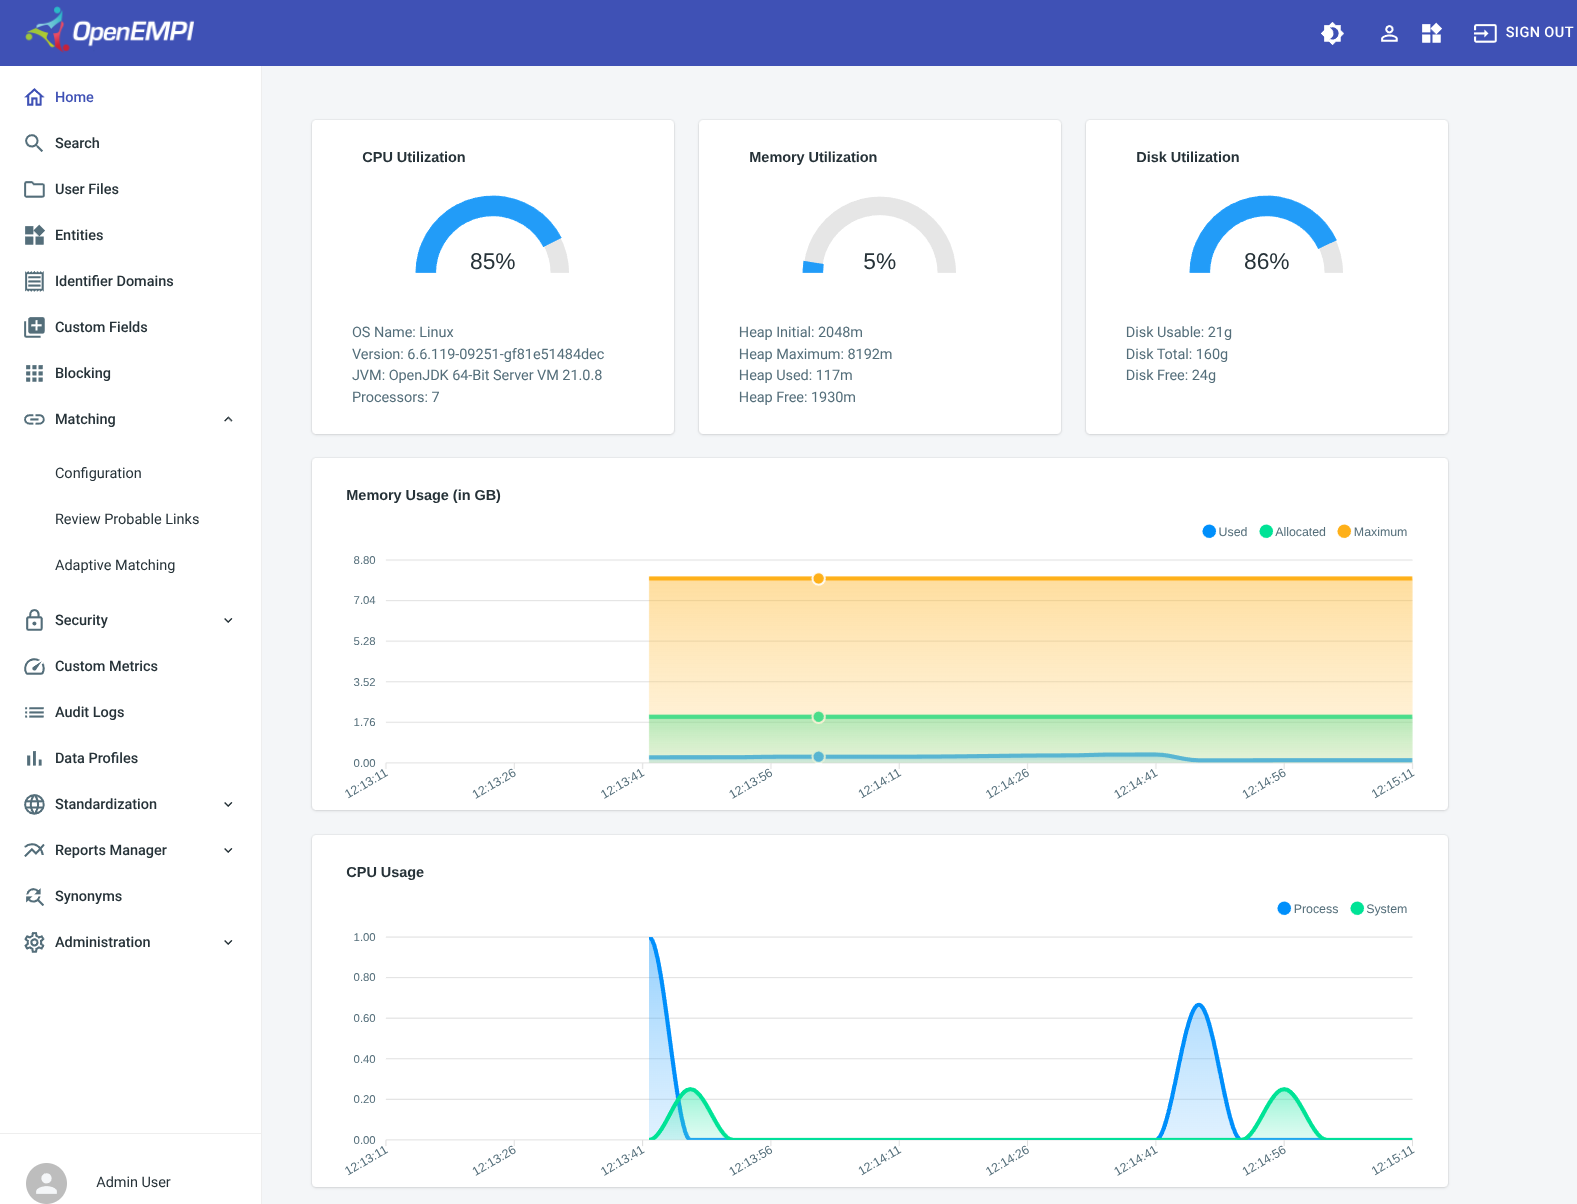
Task: Click the Allocated line data point marker
Action: (x=818, y=717)
